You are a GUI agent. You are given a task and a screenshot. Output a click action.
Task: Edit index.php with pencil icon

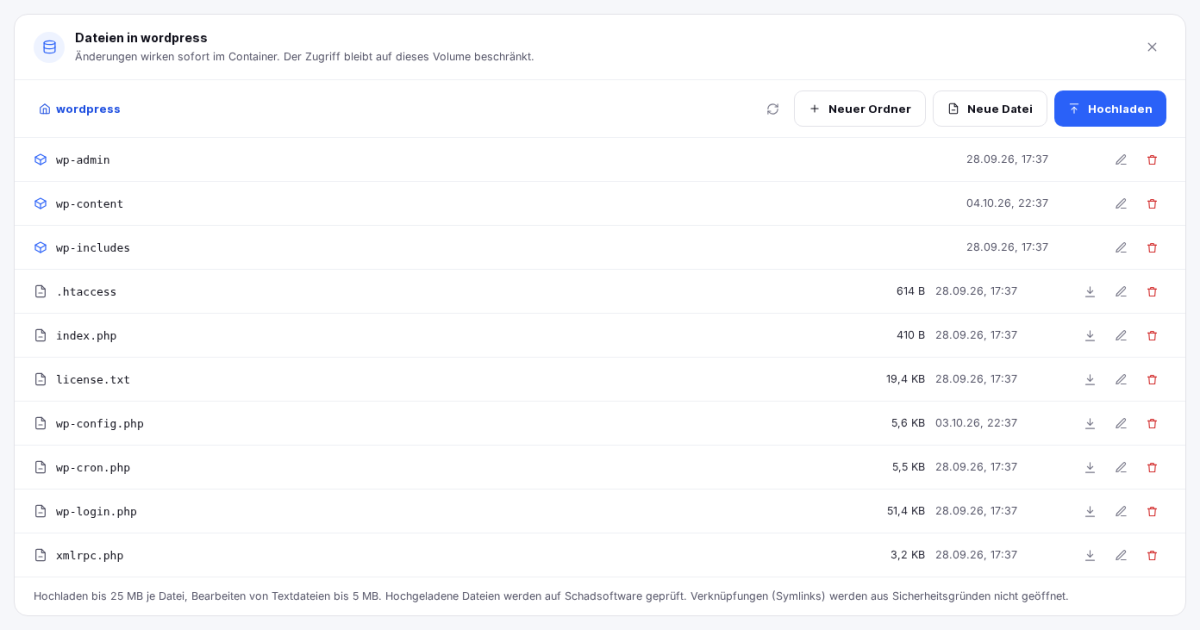coord(1121,336)
